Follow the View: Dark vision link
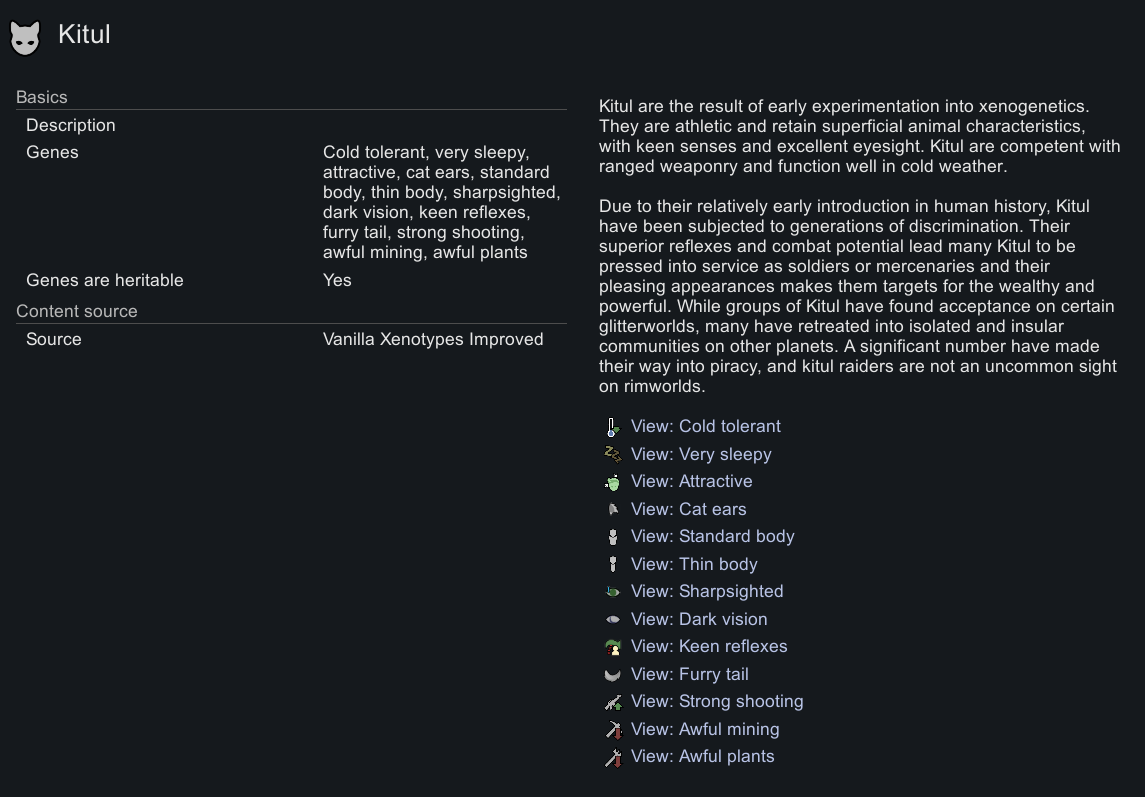The height and width of the screenshot is (797, 1145). coord(699,619)
